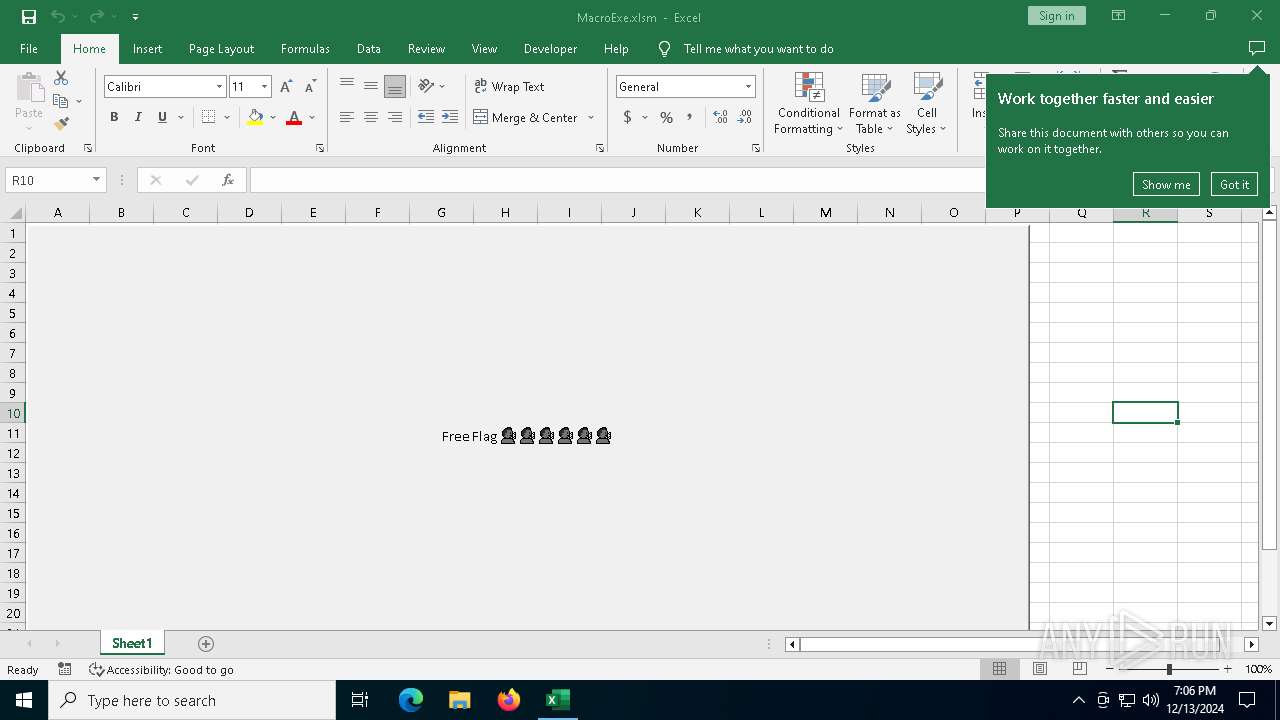Pick the yellow fill color bucket

coord(255,118)
